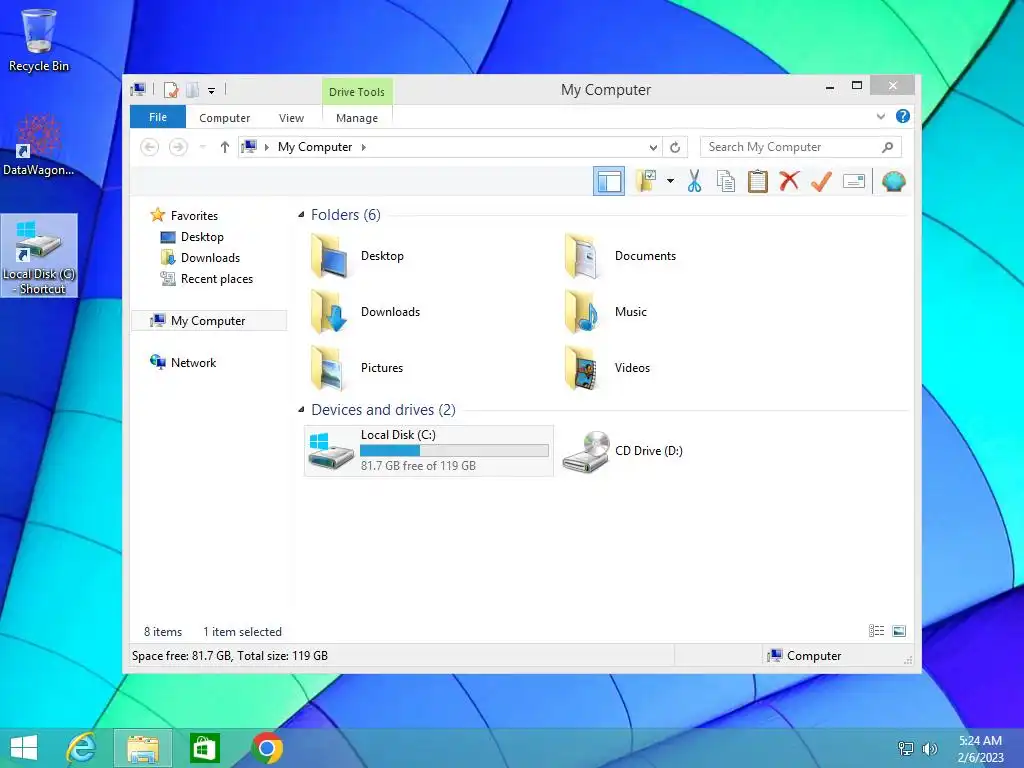
Task: Click the Drive Tools contextual tab header
Action: (x=357, y=91)
